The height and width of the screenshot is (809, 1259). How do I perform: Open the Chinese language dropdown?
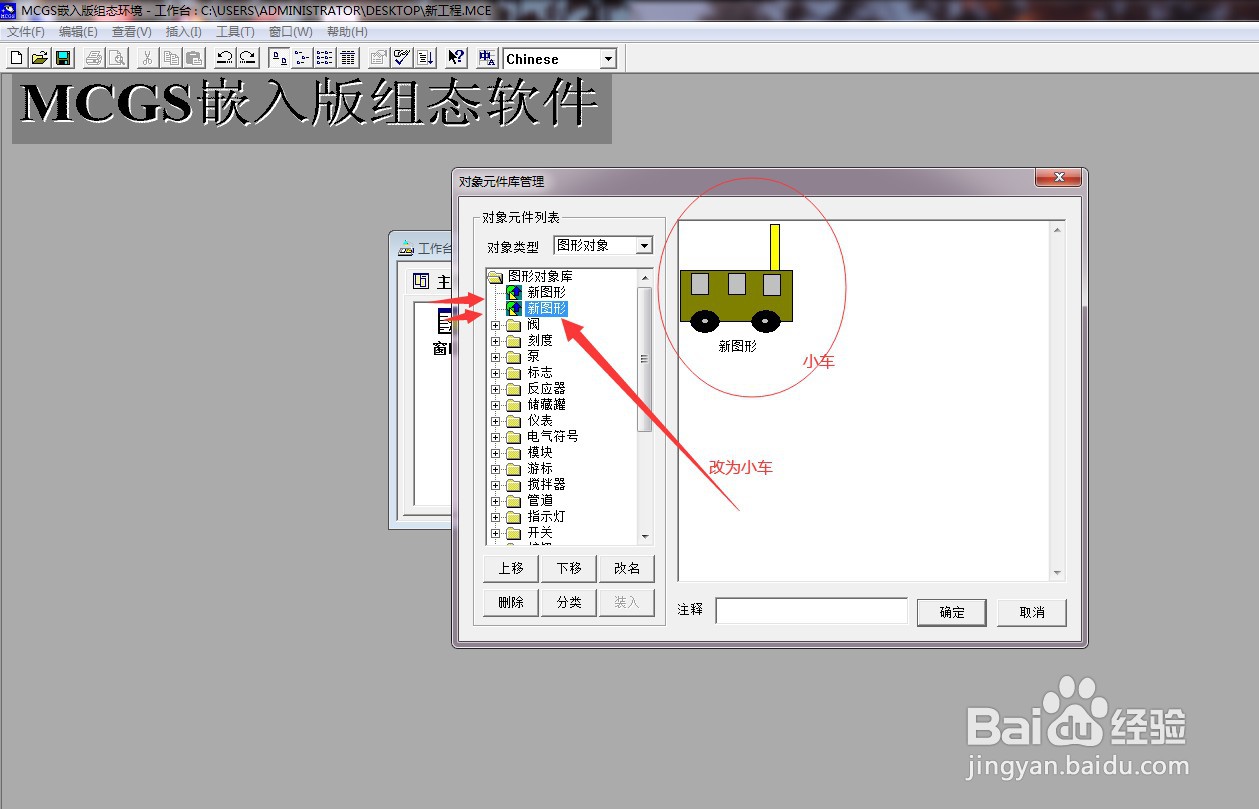[608, 59]
